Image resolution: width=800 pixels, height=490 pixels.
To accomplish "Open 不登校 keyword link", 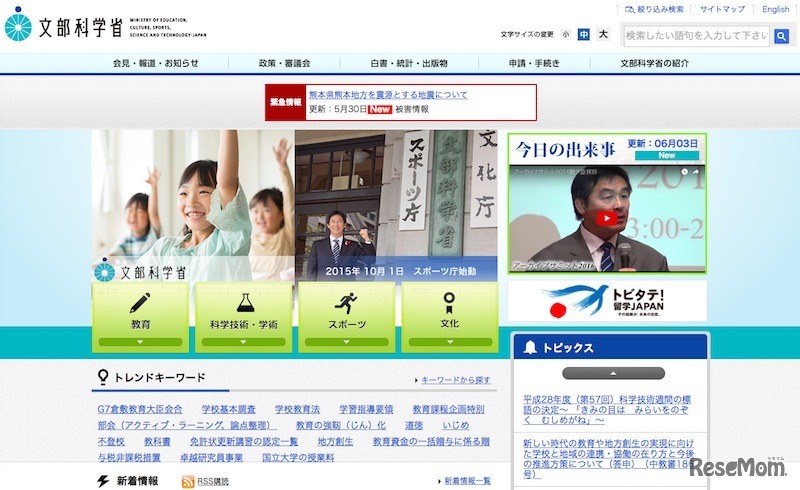I will 111,442.
